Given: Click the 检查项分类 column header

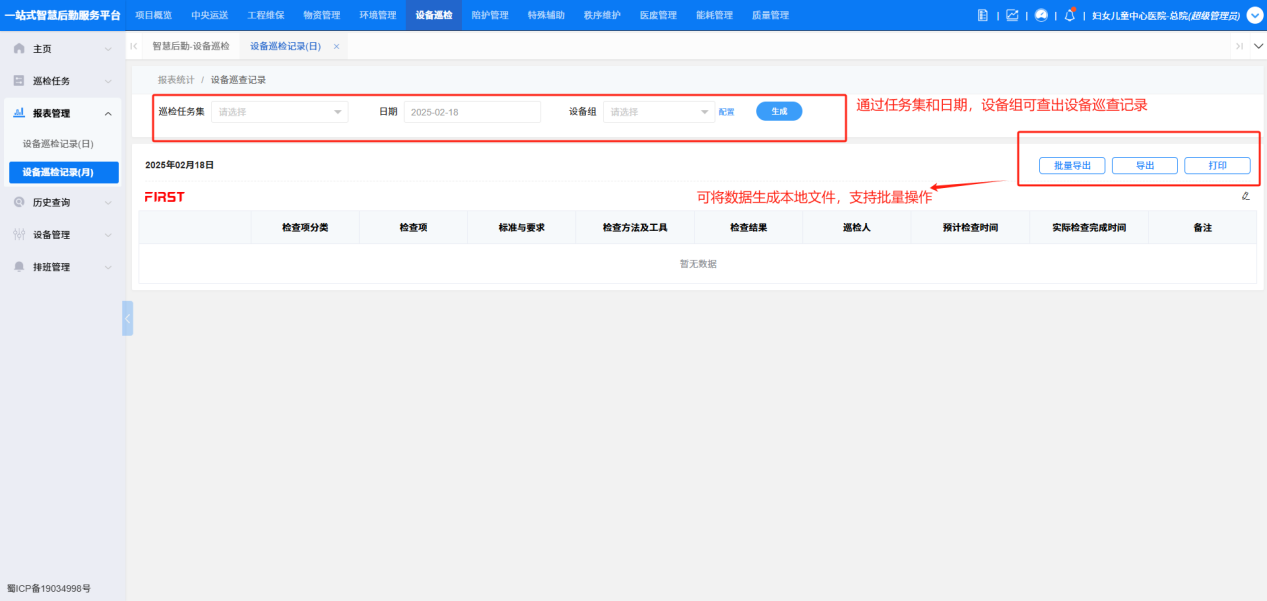Looking at the screenshot, I should [305, 227].
